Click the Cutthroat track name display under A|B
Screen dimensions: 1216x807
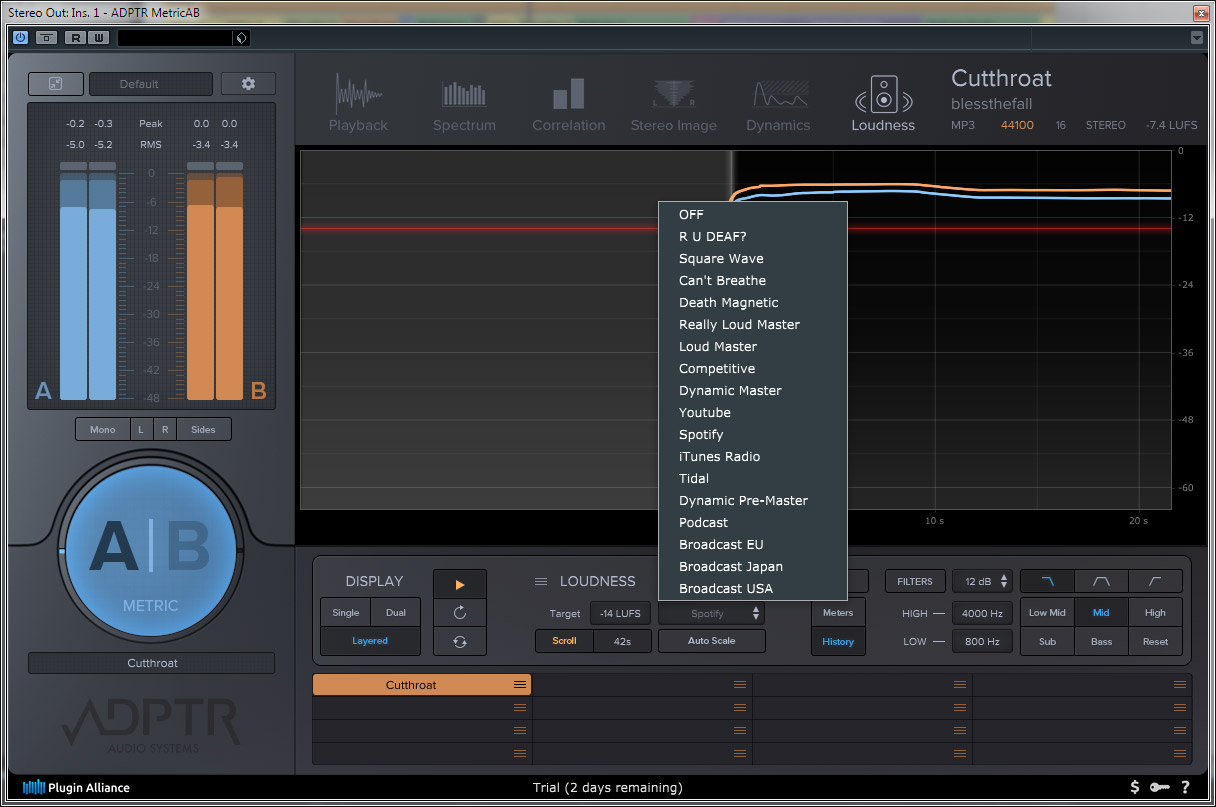(x=151, y=663)
